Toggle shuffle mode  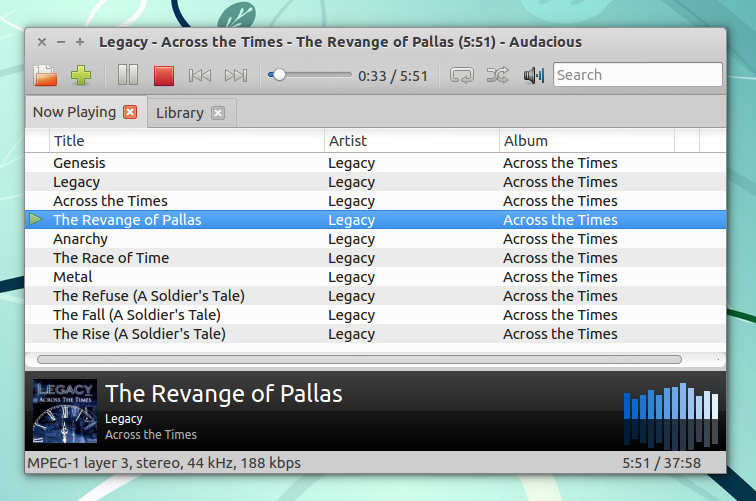coord(497,75)
